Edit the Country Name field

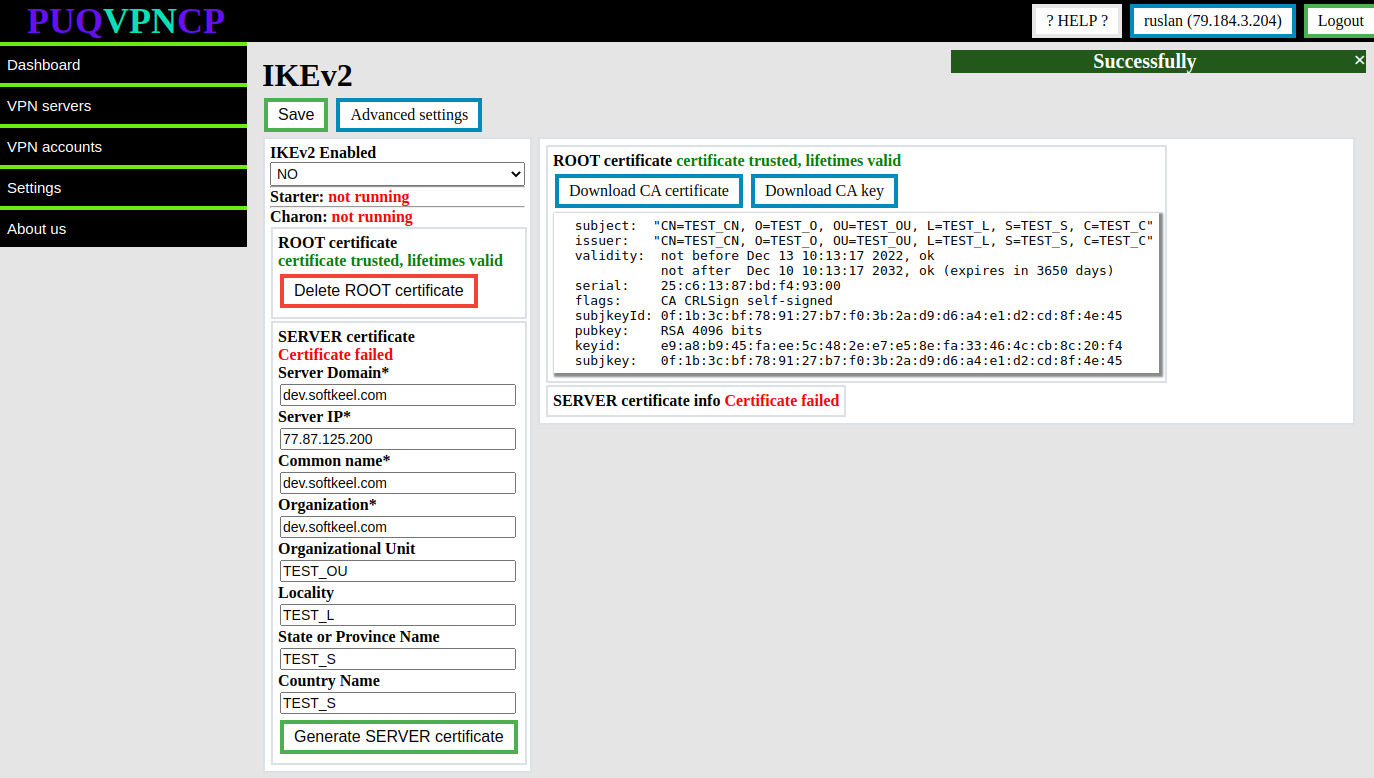click(397, 703)
